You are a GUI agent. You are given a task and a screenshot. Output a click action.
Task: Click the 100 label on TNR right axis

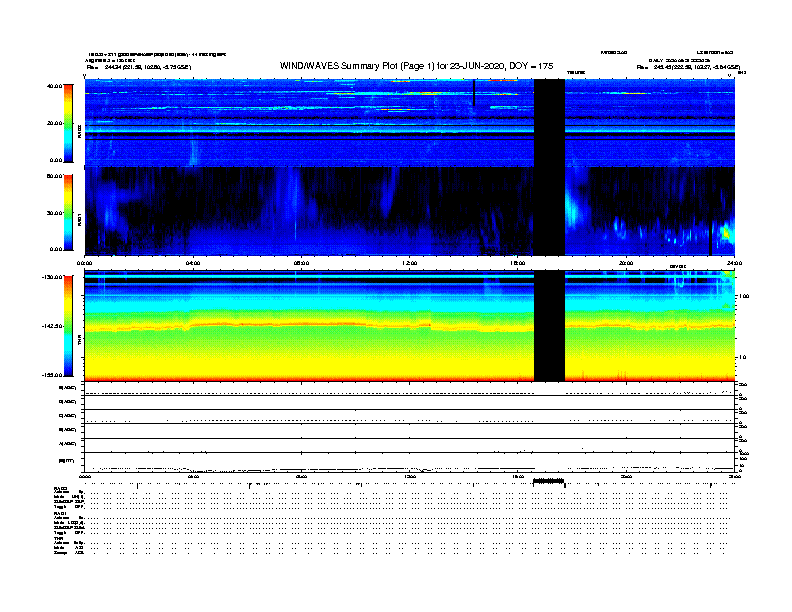[744, 296]
